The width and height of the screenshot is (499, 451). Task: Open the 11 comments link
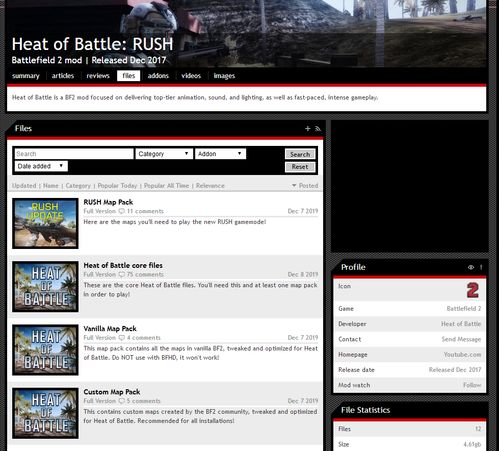(145, 211)
